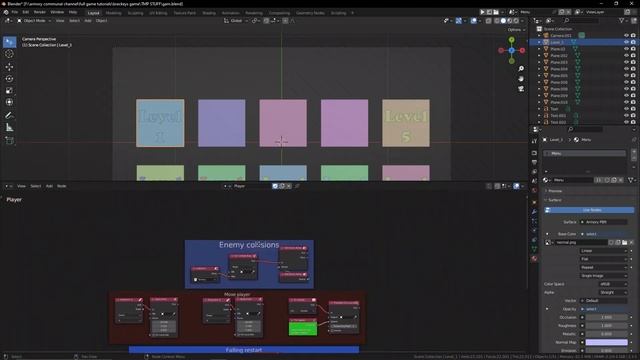Open the Single Image source dropdown
The image size is (640, 360).
pyautogui.click(x=603, y=276)
